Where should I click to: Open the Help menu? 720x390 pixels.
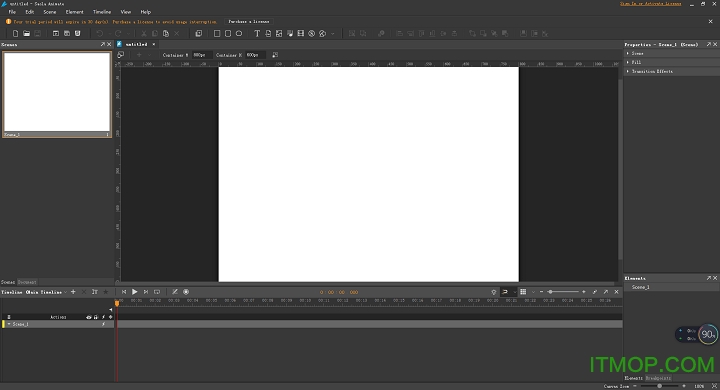pyautogui.click(x=146, y=12)
